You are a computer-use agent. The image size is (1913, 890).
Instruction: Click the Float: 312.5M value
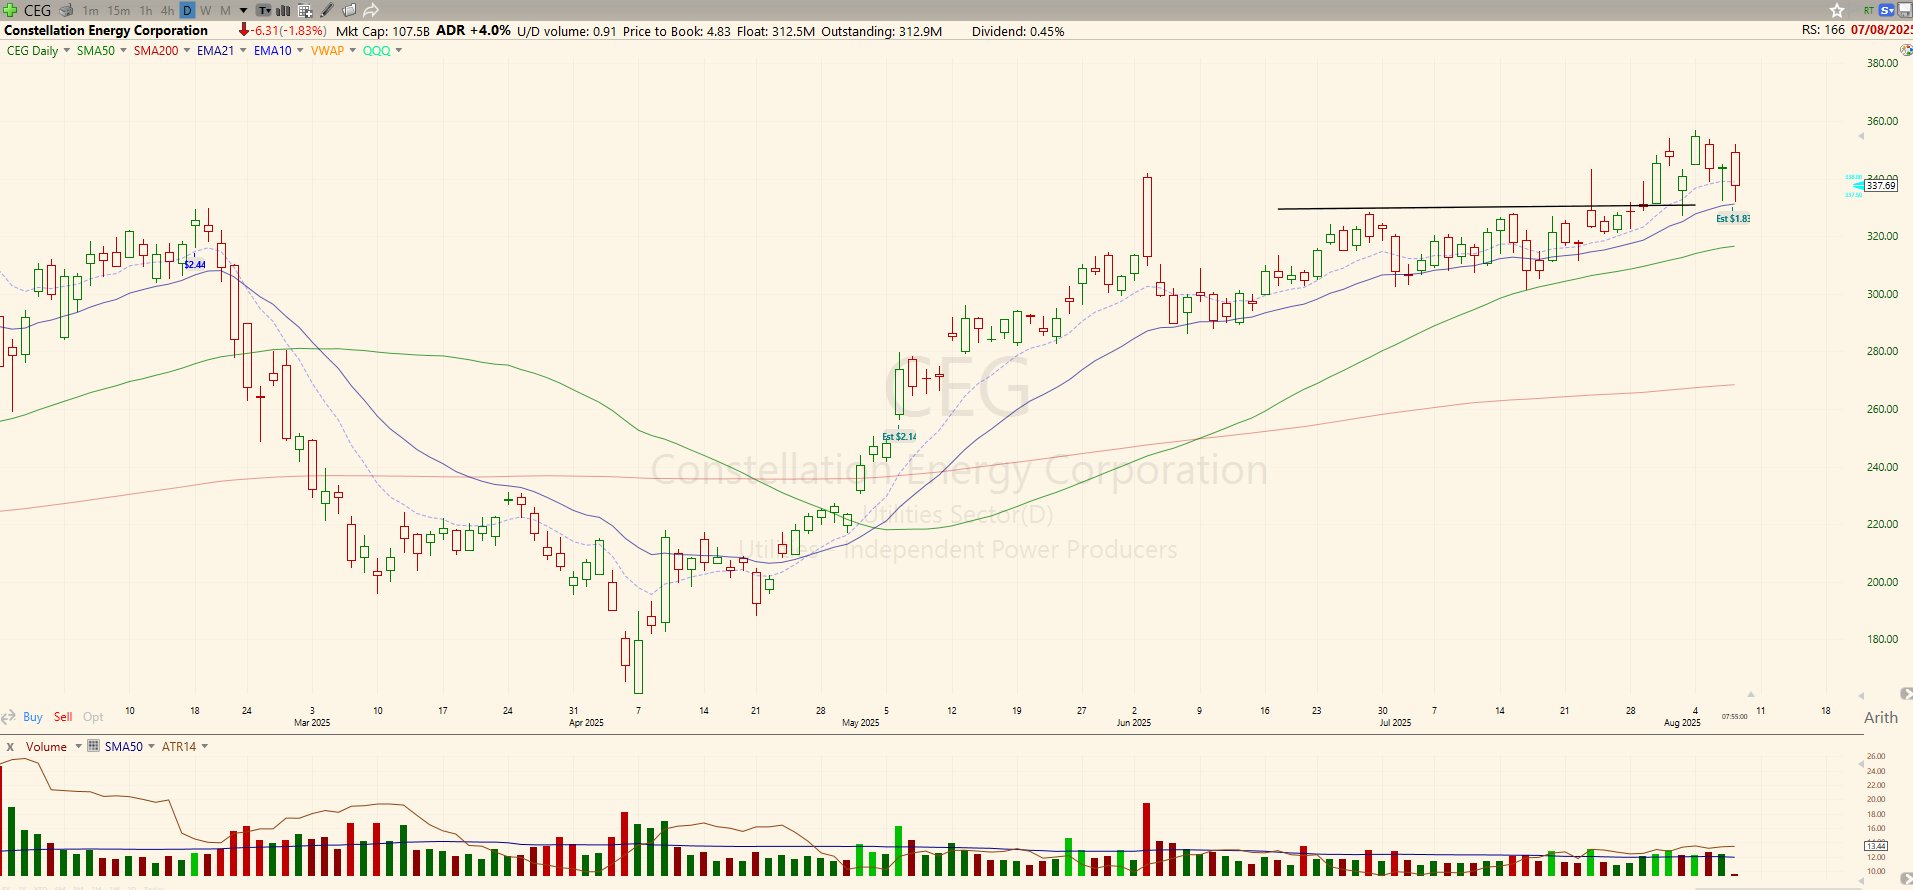click(x=776, y=31)
